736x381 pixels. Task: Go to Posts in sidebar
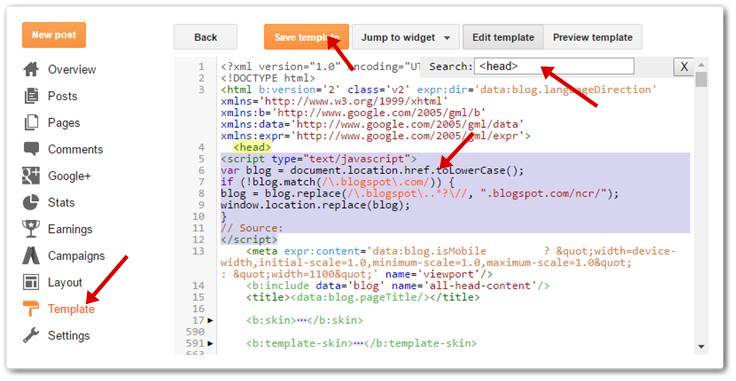62,96
